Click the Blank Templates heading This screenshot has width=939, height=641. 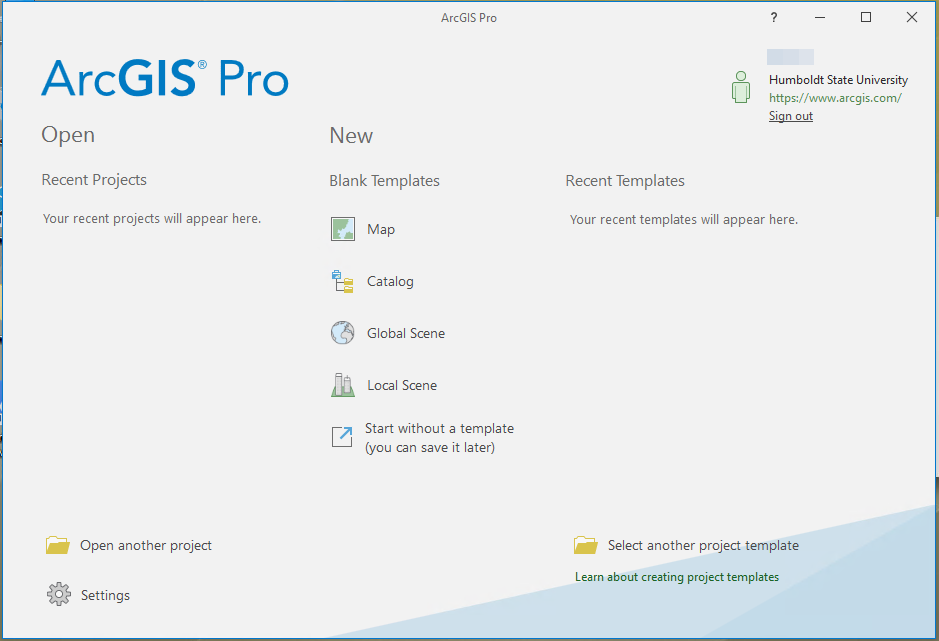(x=384, y=181)
